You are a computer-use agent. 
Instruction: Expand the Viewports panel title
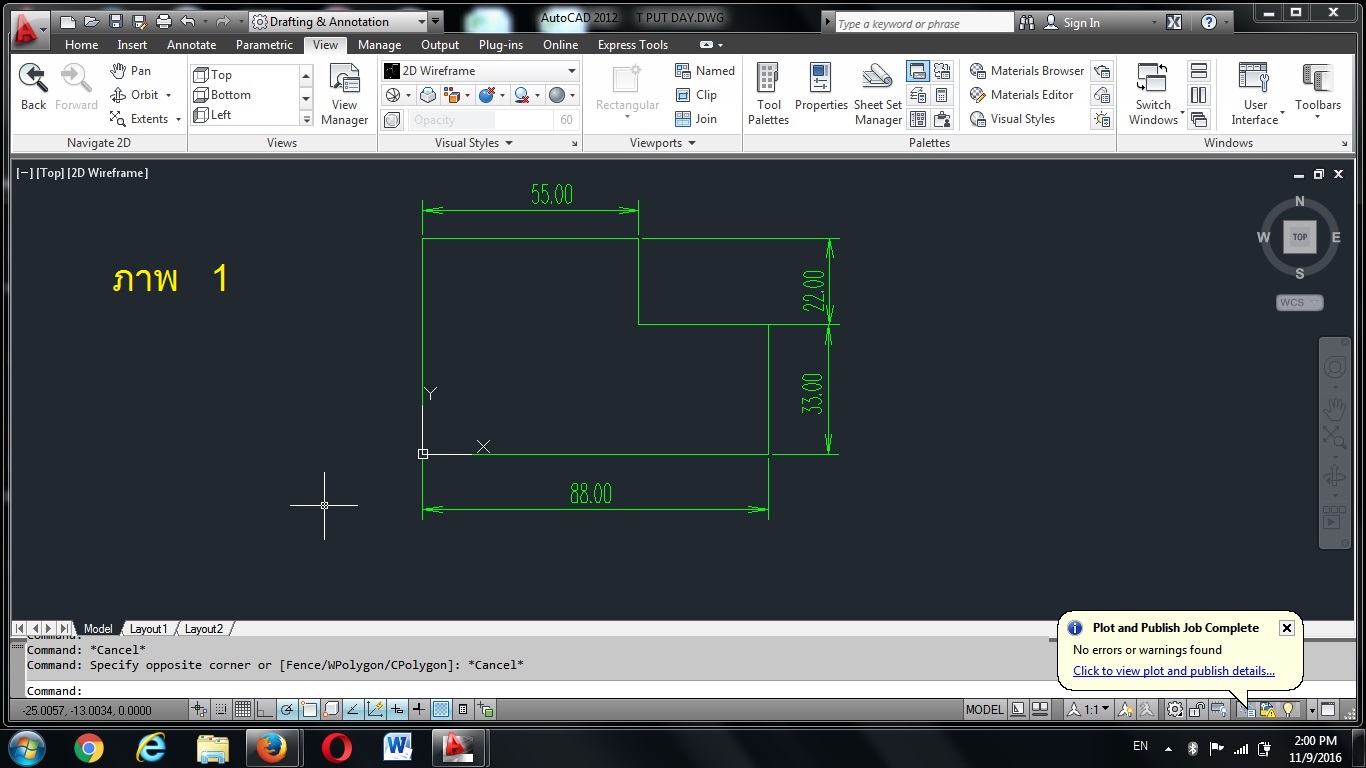point(662,143)
